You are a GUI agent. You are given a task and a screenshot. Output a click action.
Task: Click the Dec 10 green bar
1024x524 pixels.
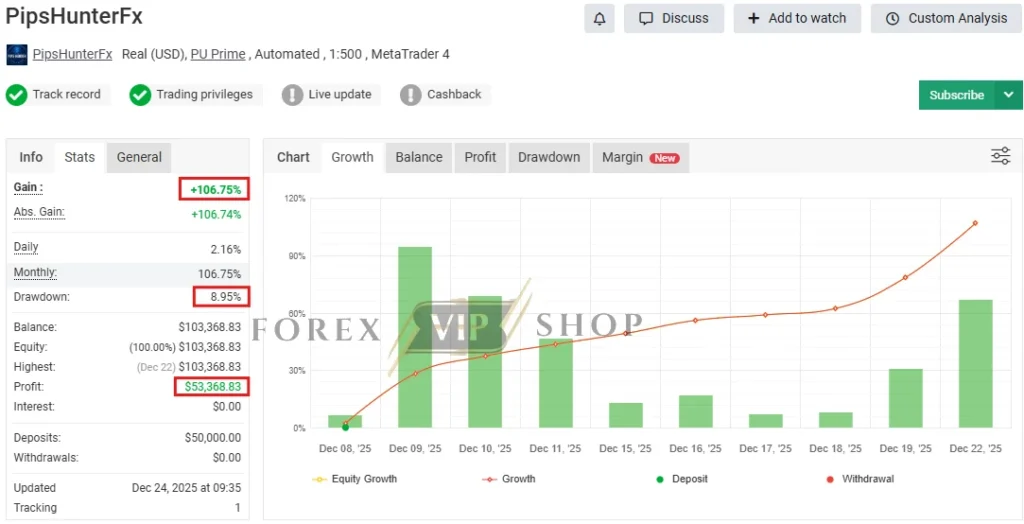click(x=485, y=363)
